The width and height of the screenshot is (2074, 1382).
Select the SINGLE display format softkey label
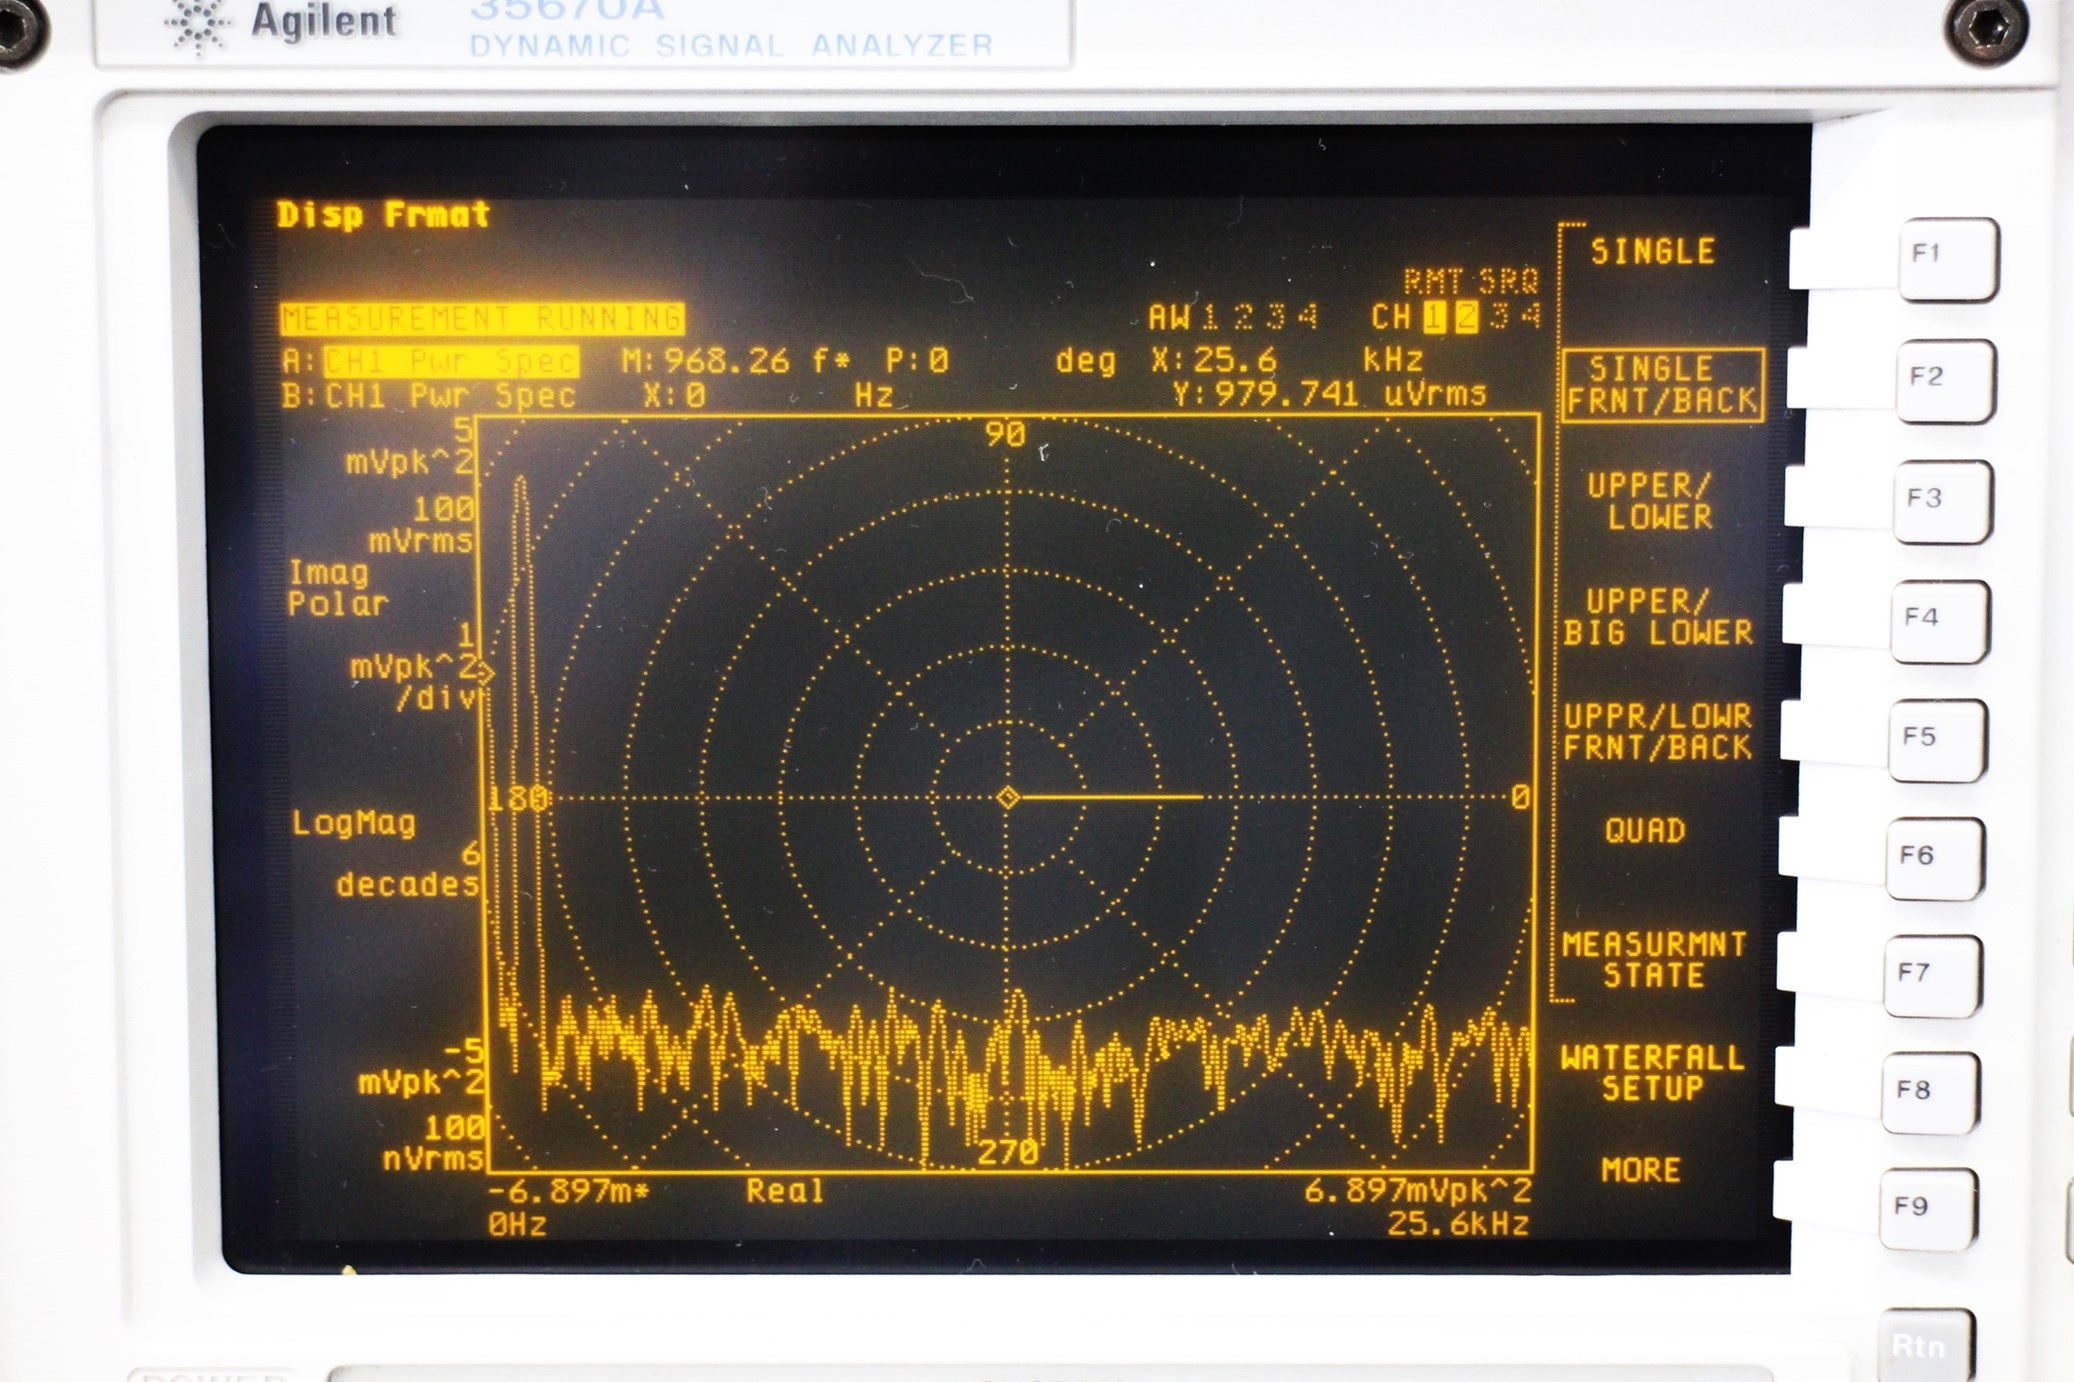click(1653, 251)
